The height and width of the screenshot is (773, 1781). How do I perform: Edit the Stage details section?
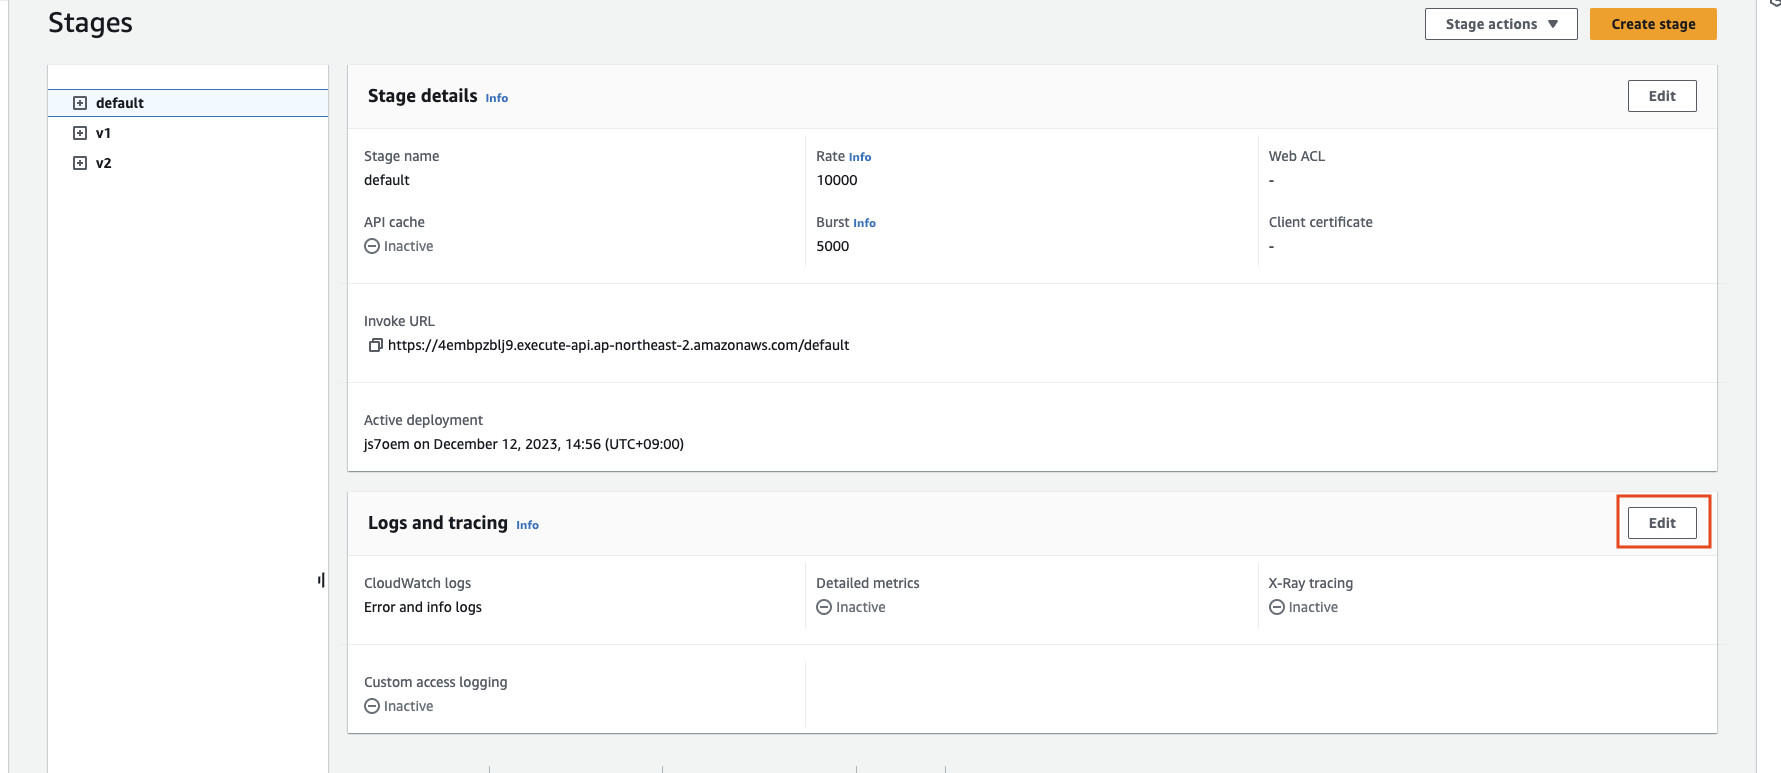coord(1661,96)
